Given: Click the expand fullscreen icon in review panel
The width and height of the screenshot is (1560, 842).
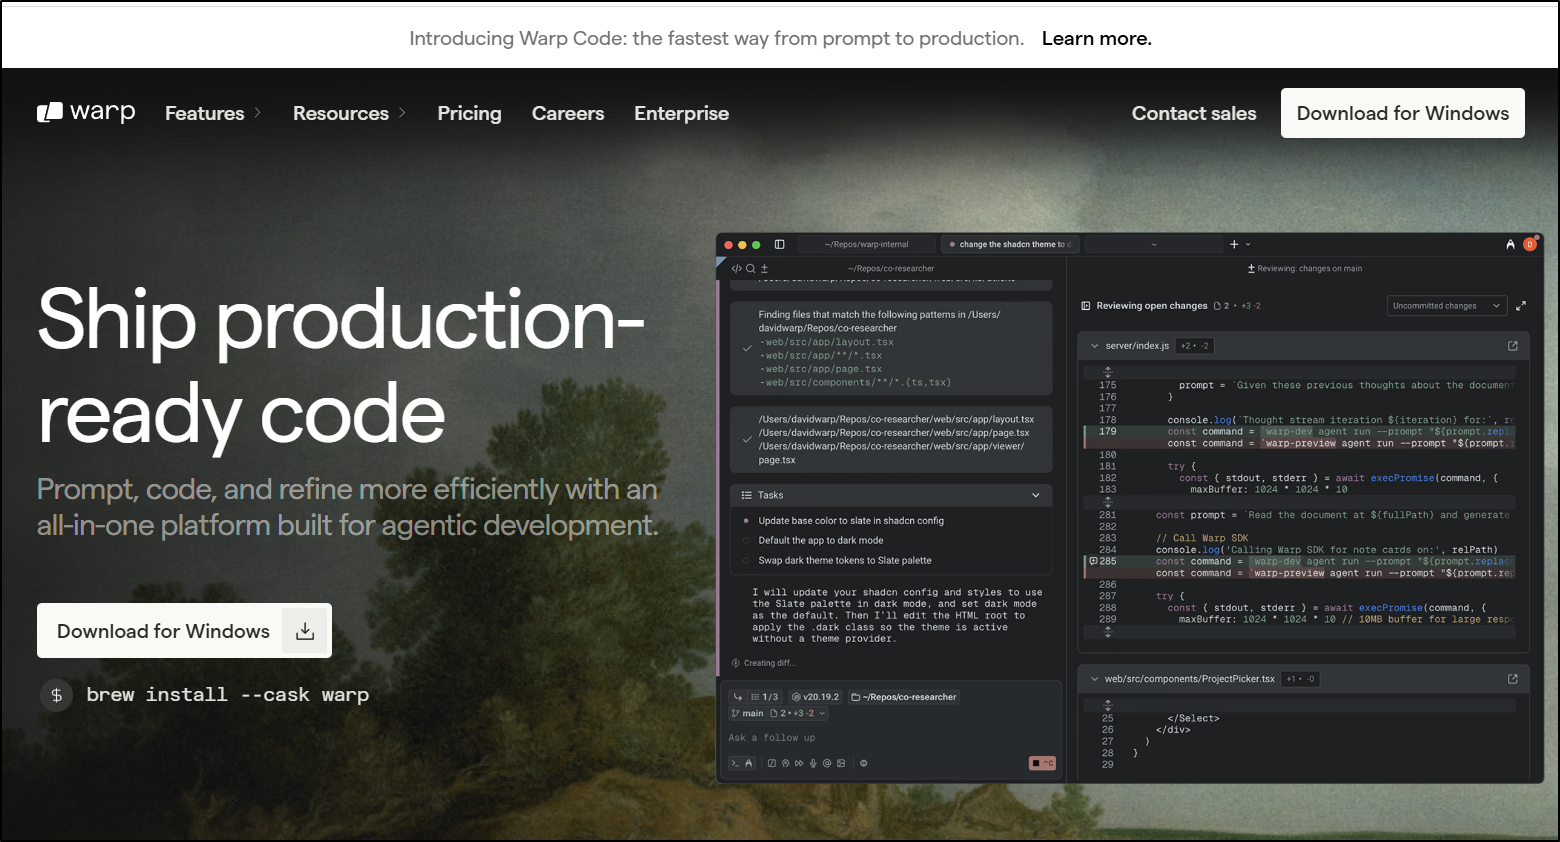Looking at the screenshot, I should (x=1521, y=306).
